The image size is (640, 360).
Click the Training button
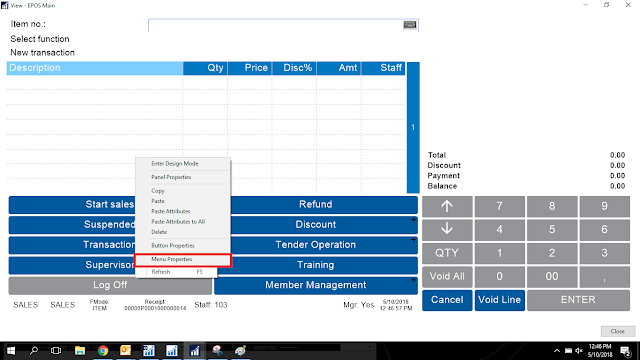coord(324,265)
